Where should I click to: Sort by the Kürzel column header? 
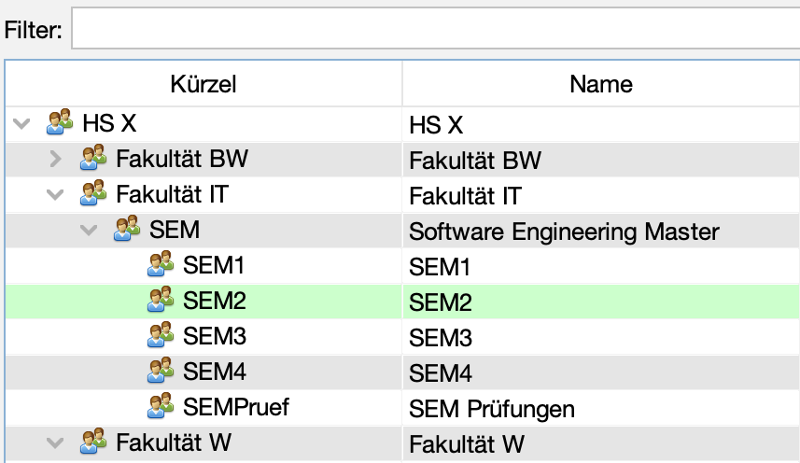[203, 84]
